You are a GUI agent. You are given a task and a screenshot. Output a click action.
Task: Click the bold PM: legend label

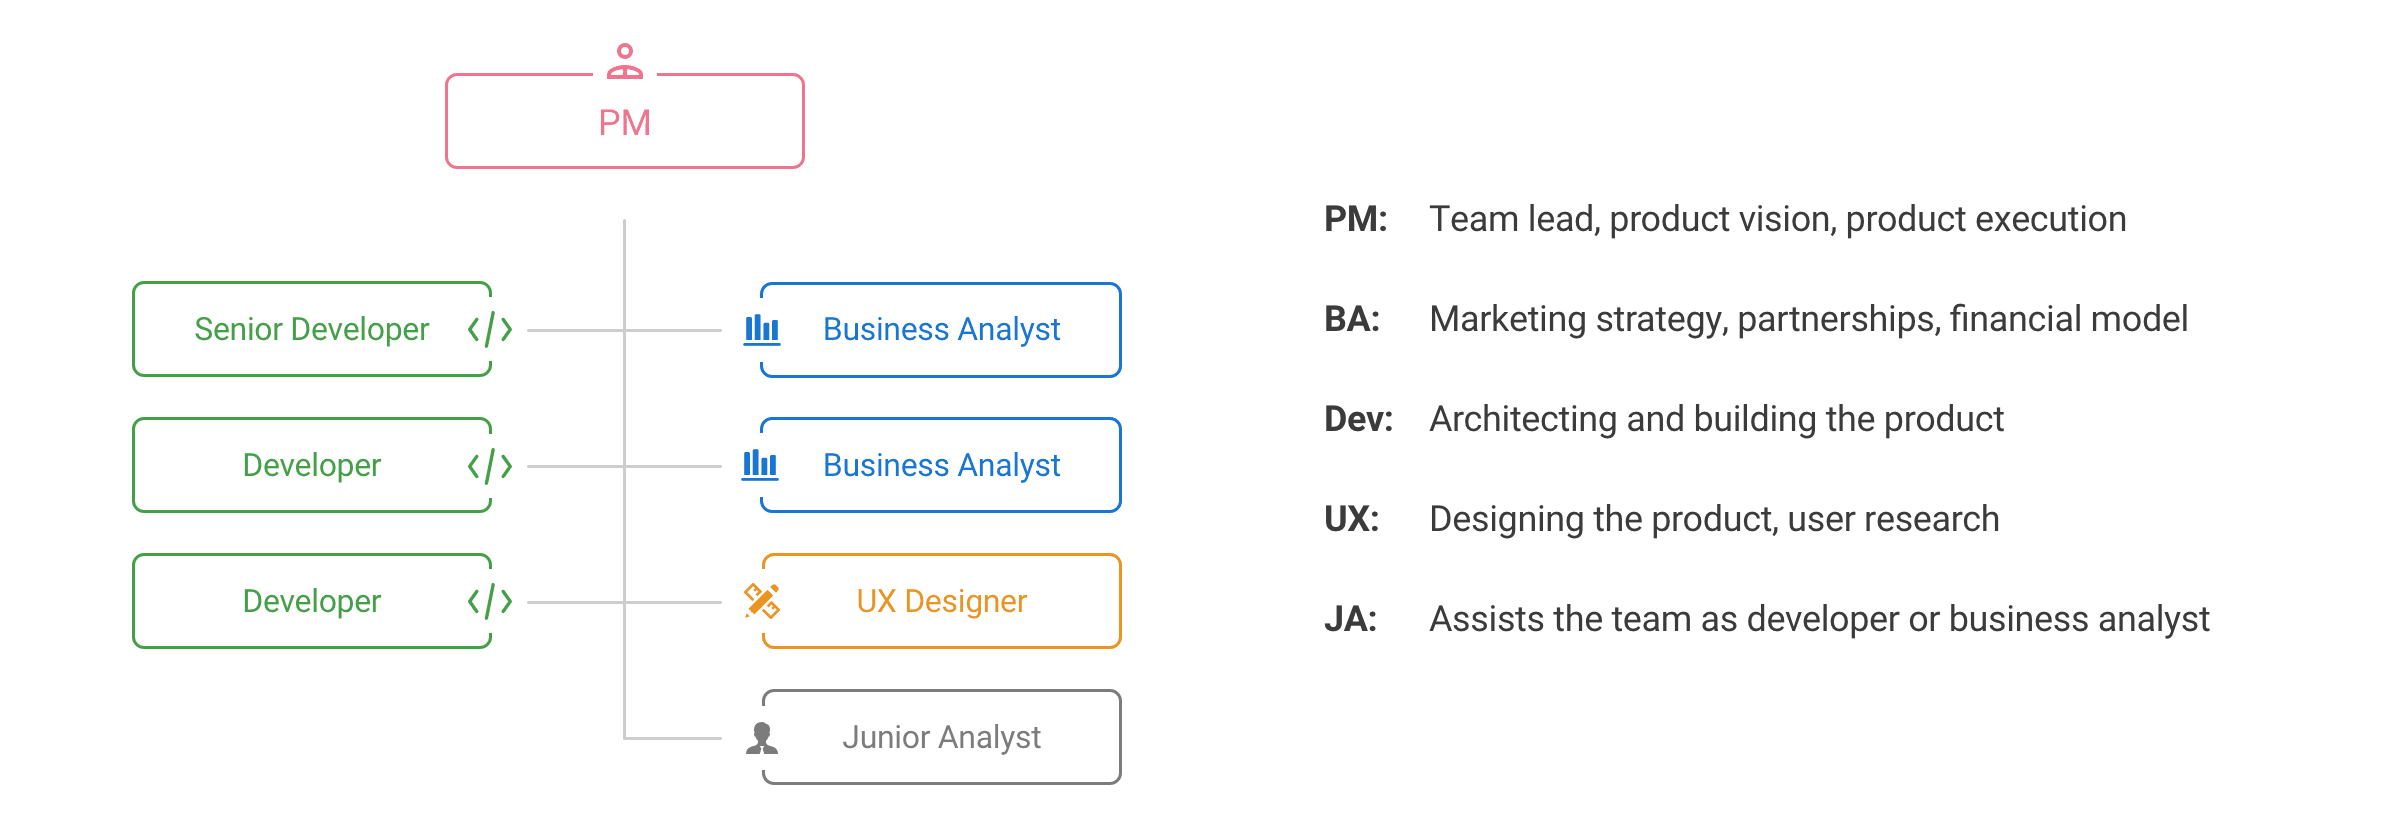[x=1355, y=219]
